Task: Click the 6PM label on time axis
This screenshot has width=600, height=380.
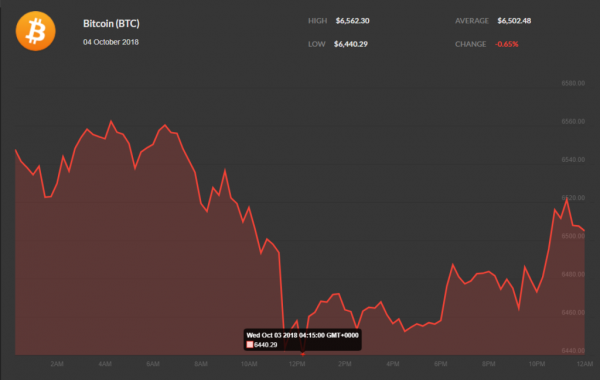Action: [x=441, y=364]
